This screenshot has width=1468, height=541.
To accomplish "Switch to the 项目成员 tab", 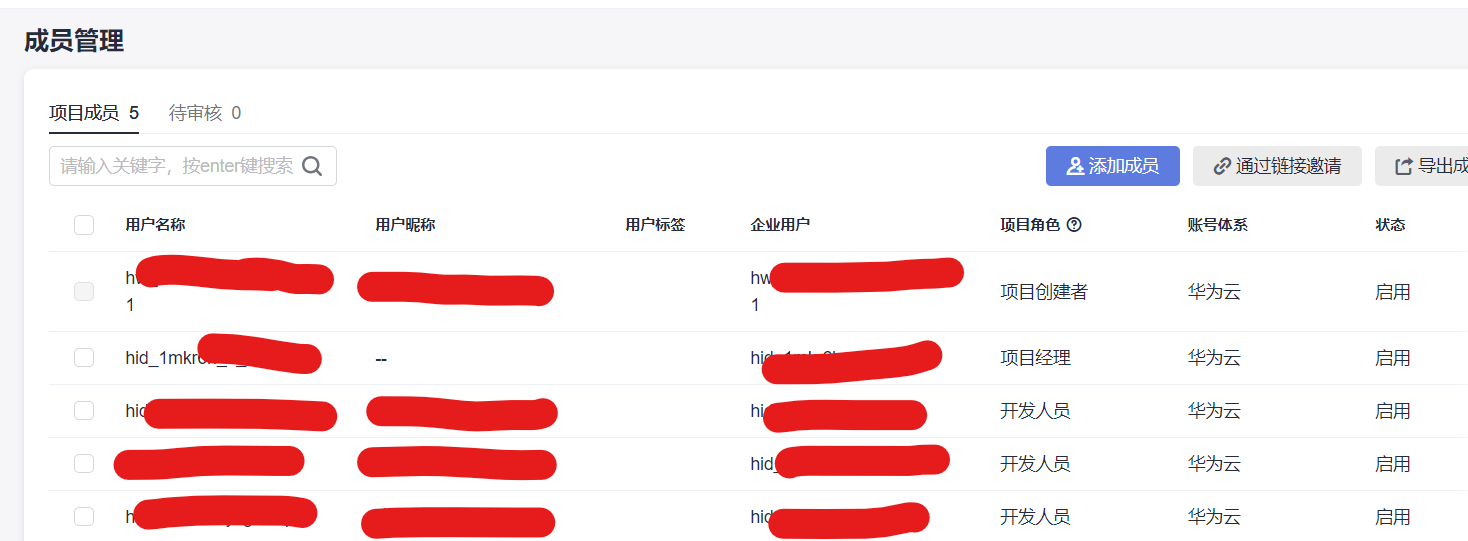I will coord(84,113).
